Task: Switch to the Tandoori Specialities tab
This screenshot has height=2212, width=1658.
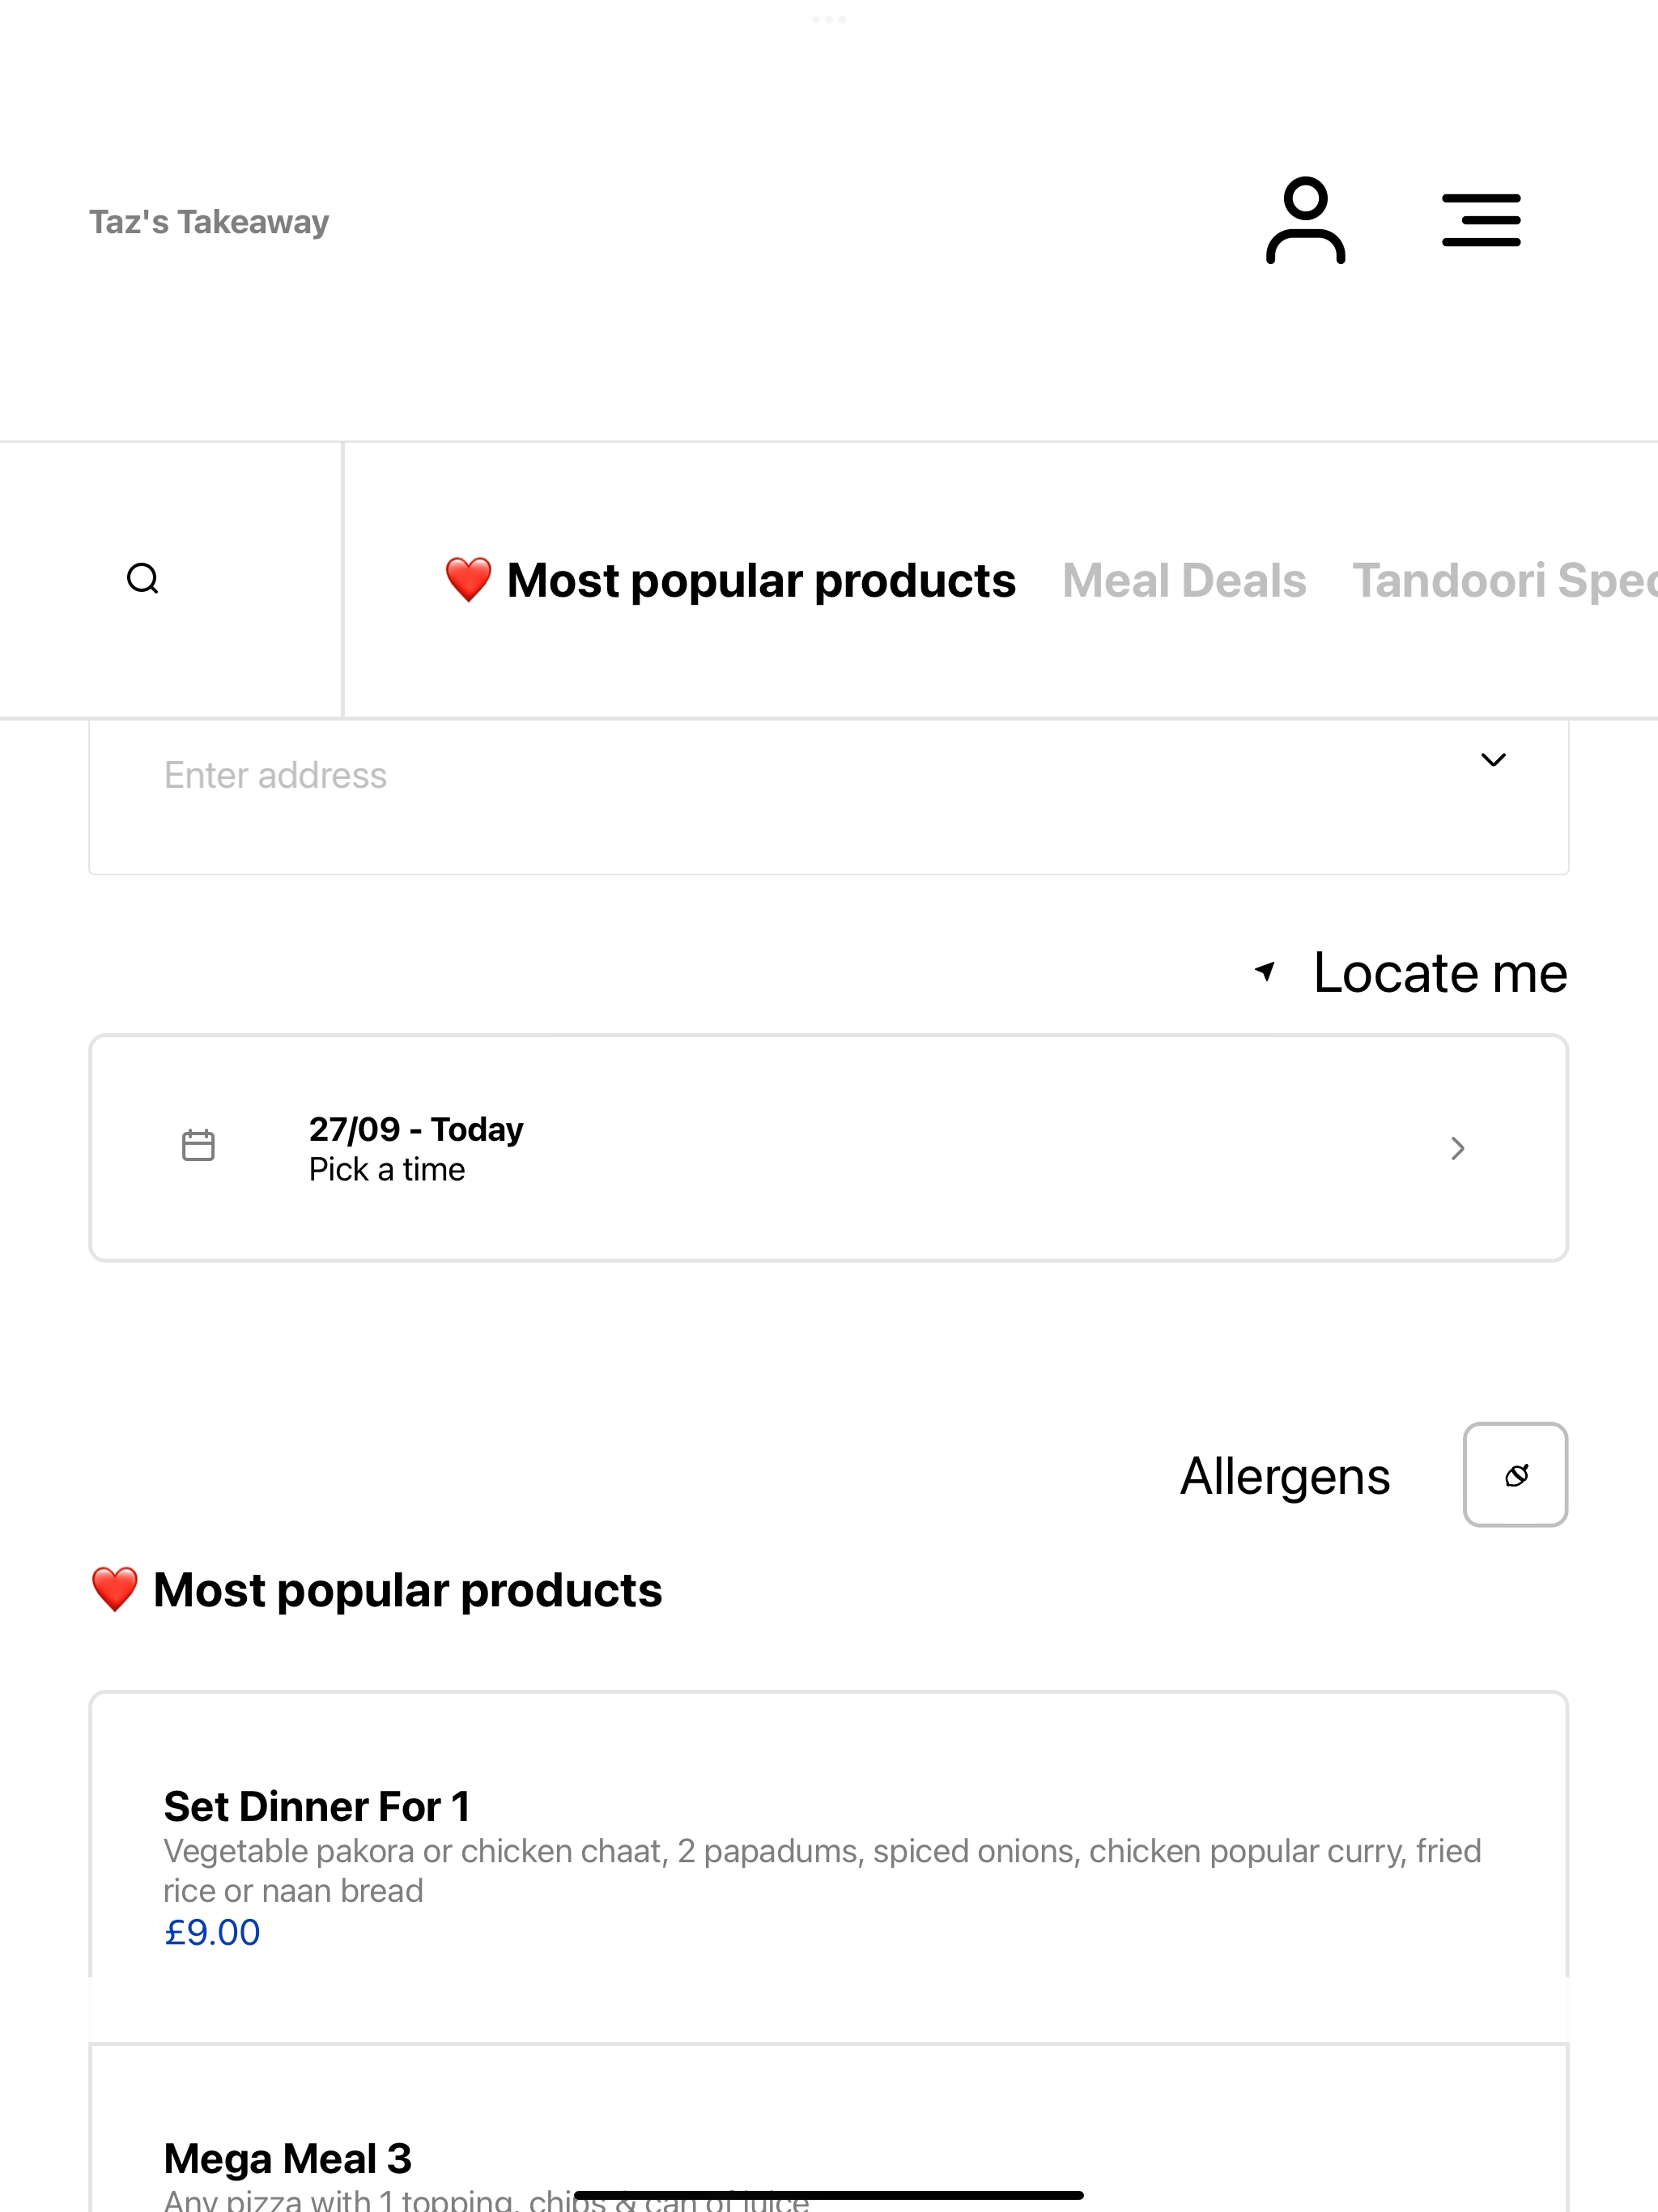Action: [1505, 580]
